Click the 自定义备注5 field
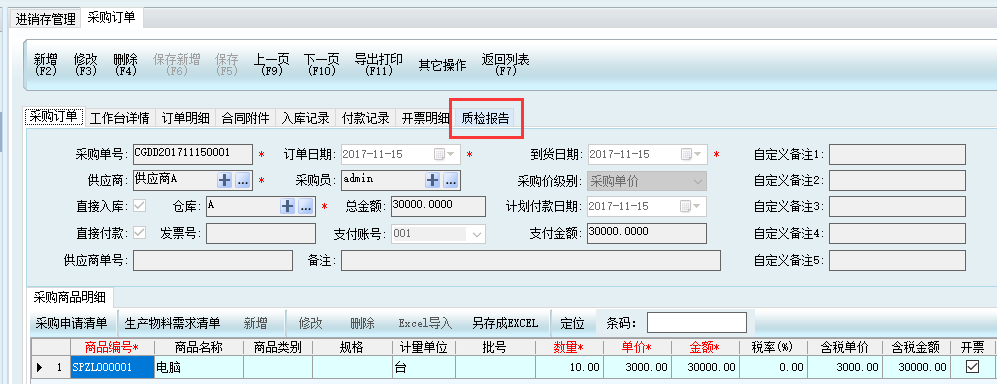 tap(897, 261)
